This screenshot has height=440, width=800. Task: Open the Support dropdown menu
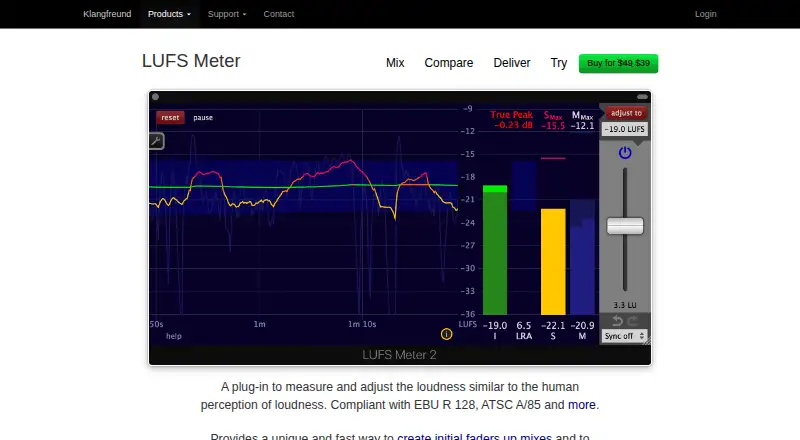[x=227, y=14]
